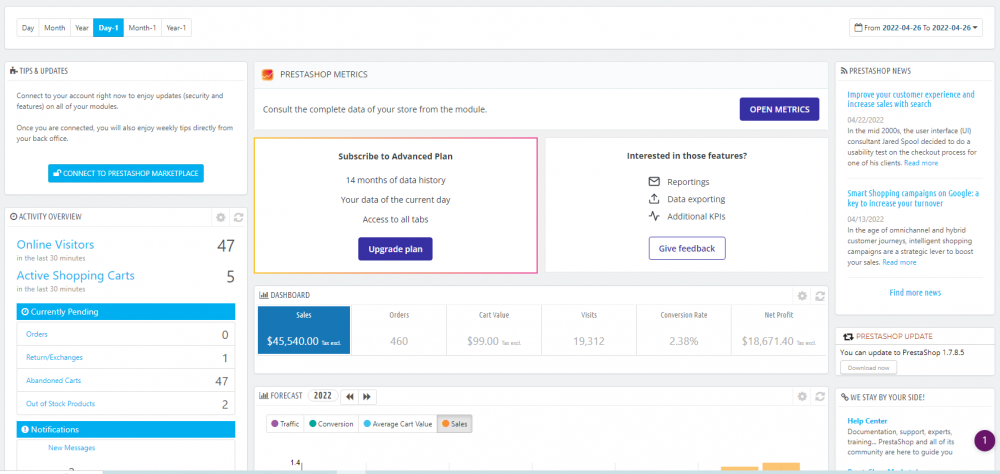
Task: Open Dashboard panel settings gear
Action: [x=802, y=296]
